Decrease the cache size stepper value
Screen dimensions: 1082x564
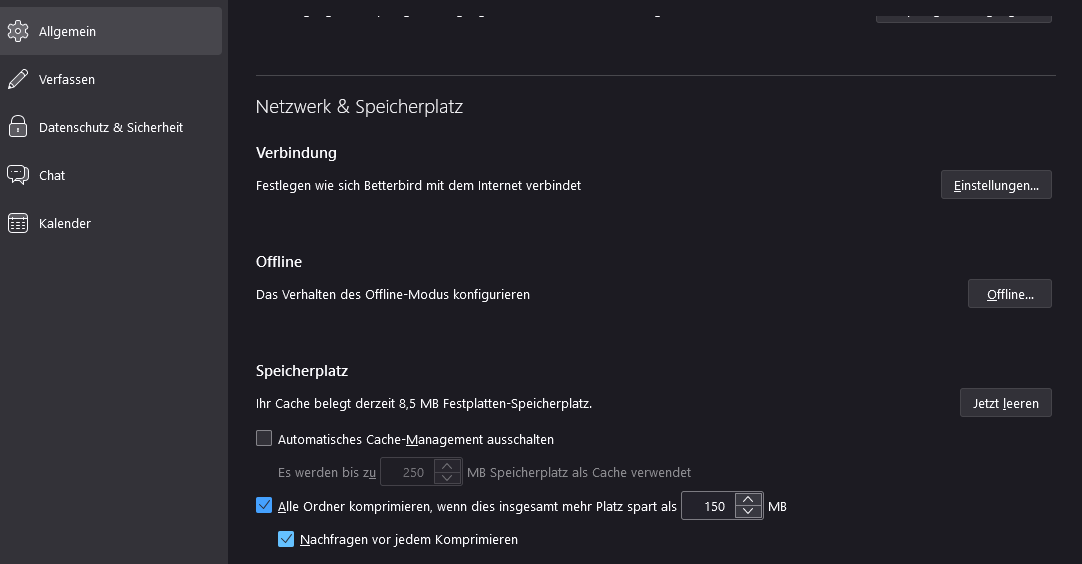447,478
